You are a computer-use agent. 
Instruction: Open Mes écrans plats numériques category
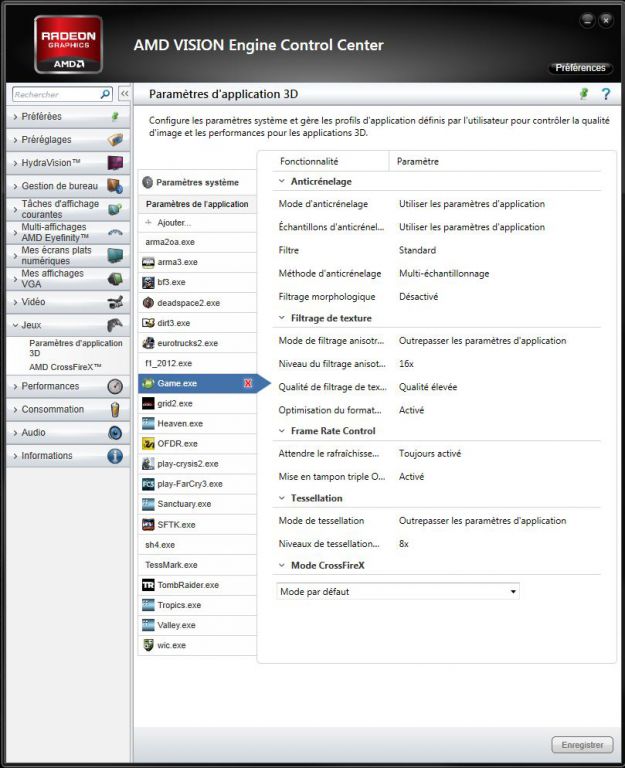(x=68, y=255)
